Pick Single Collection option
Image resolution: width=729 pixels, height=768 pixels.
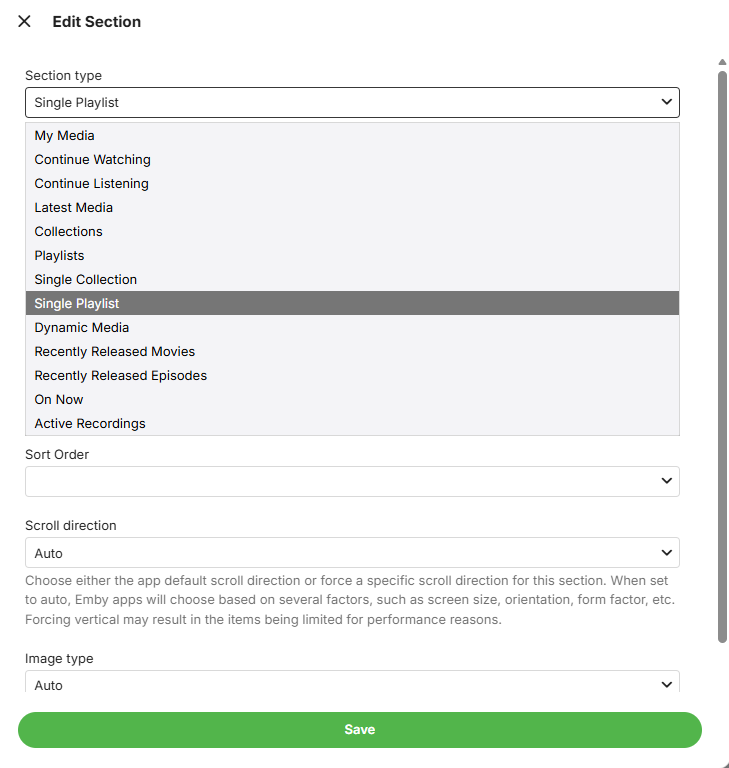point(85,279)
